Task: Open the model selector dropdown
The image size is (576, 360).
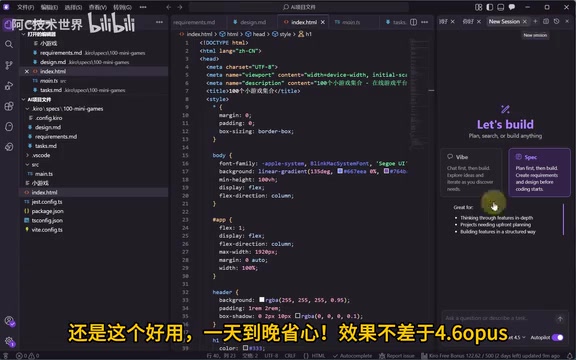Action: (x=517, y=337)
